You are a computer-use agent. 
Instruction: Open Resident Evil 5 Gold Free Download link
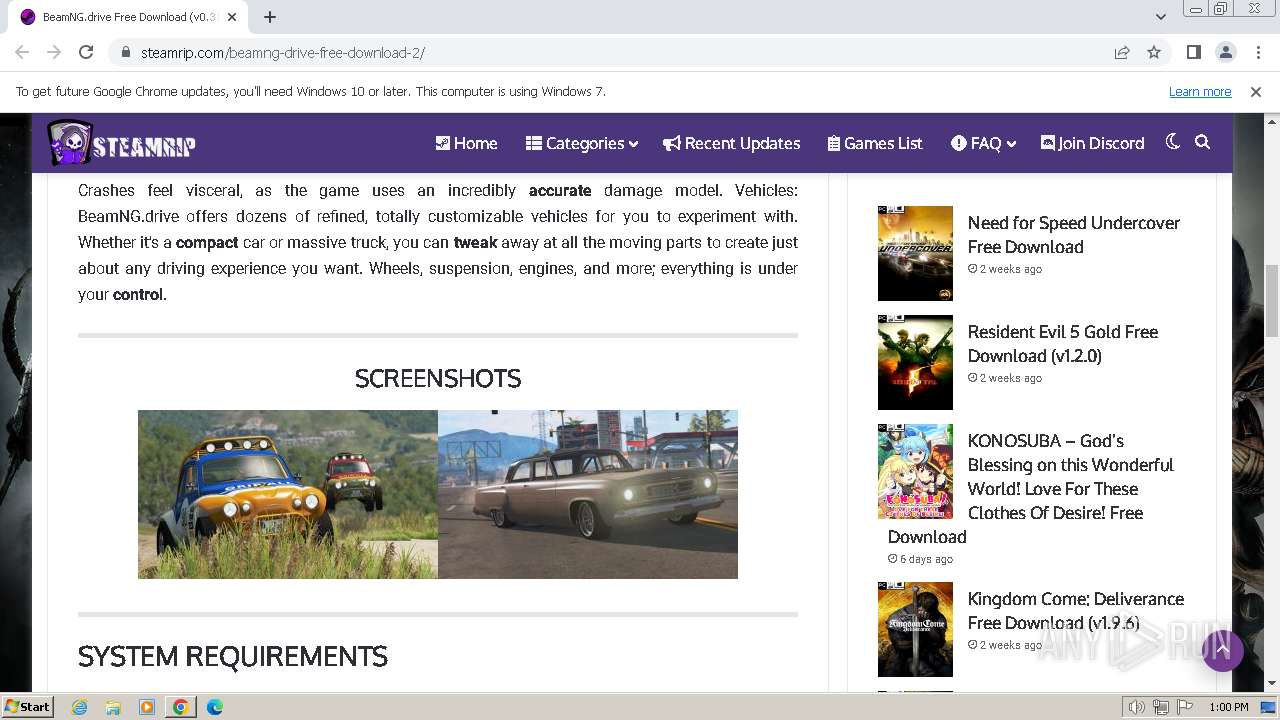tap(1062, 344)
